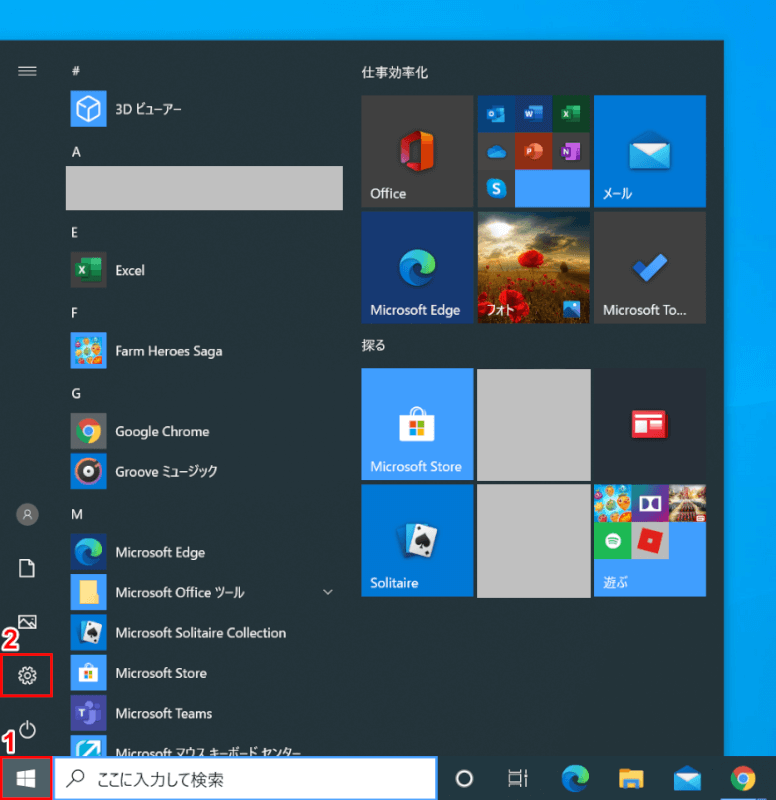
Task: Expand the Microsoft Office ツール folder
Action: pos(204,592)
